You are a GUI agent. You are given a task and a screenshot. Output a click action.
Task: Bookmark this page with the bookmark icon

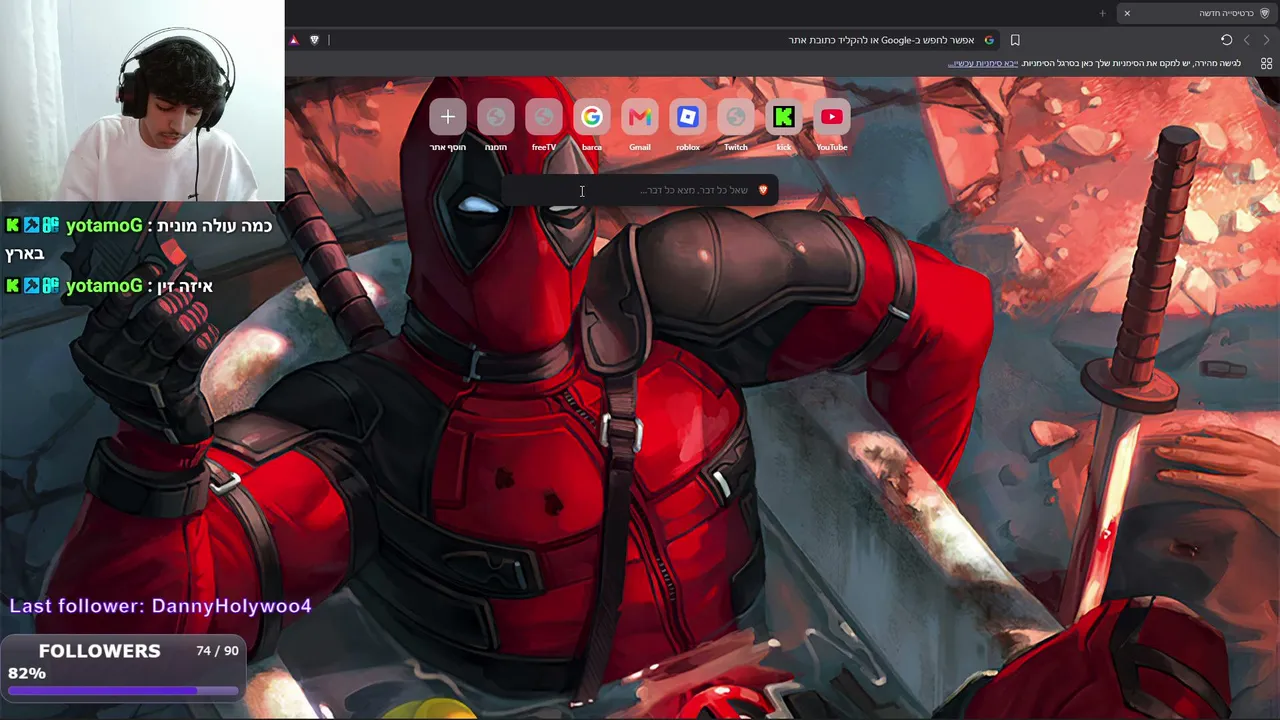[x=1015, y=40]
